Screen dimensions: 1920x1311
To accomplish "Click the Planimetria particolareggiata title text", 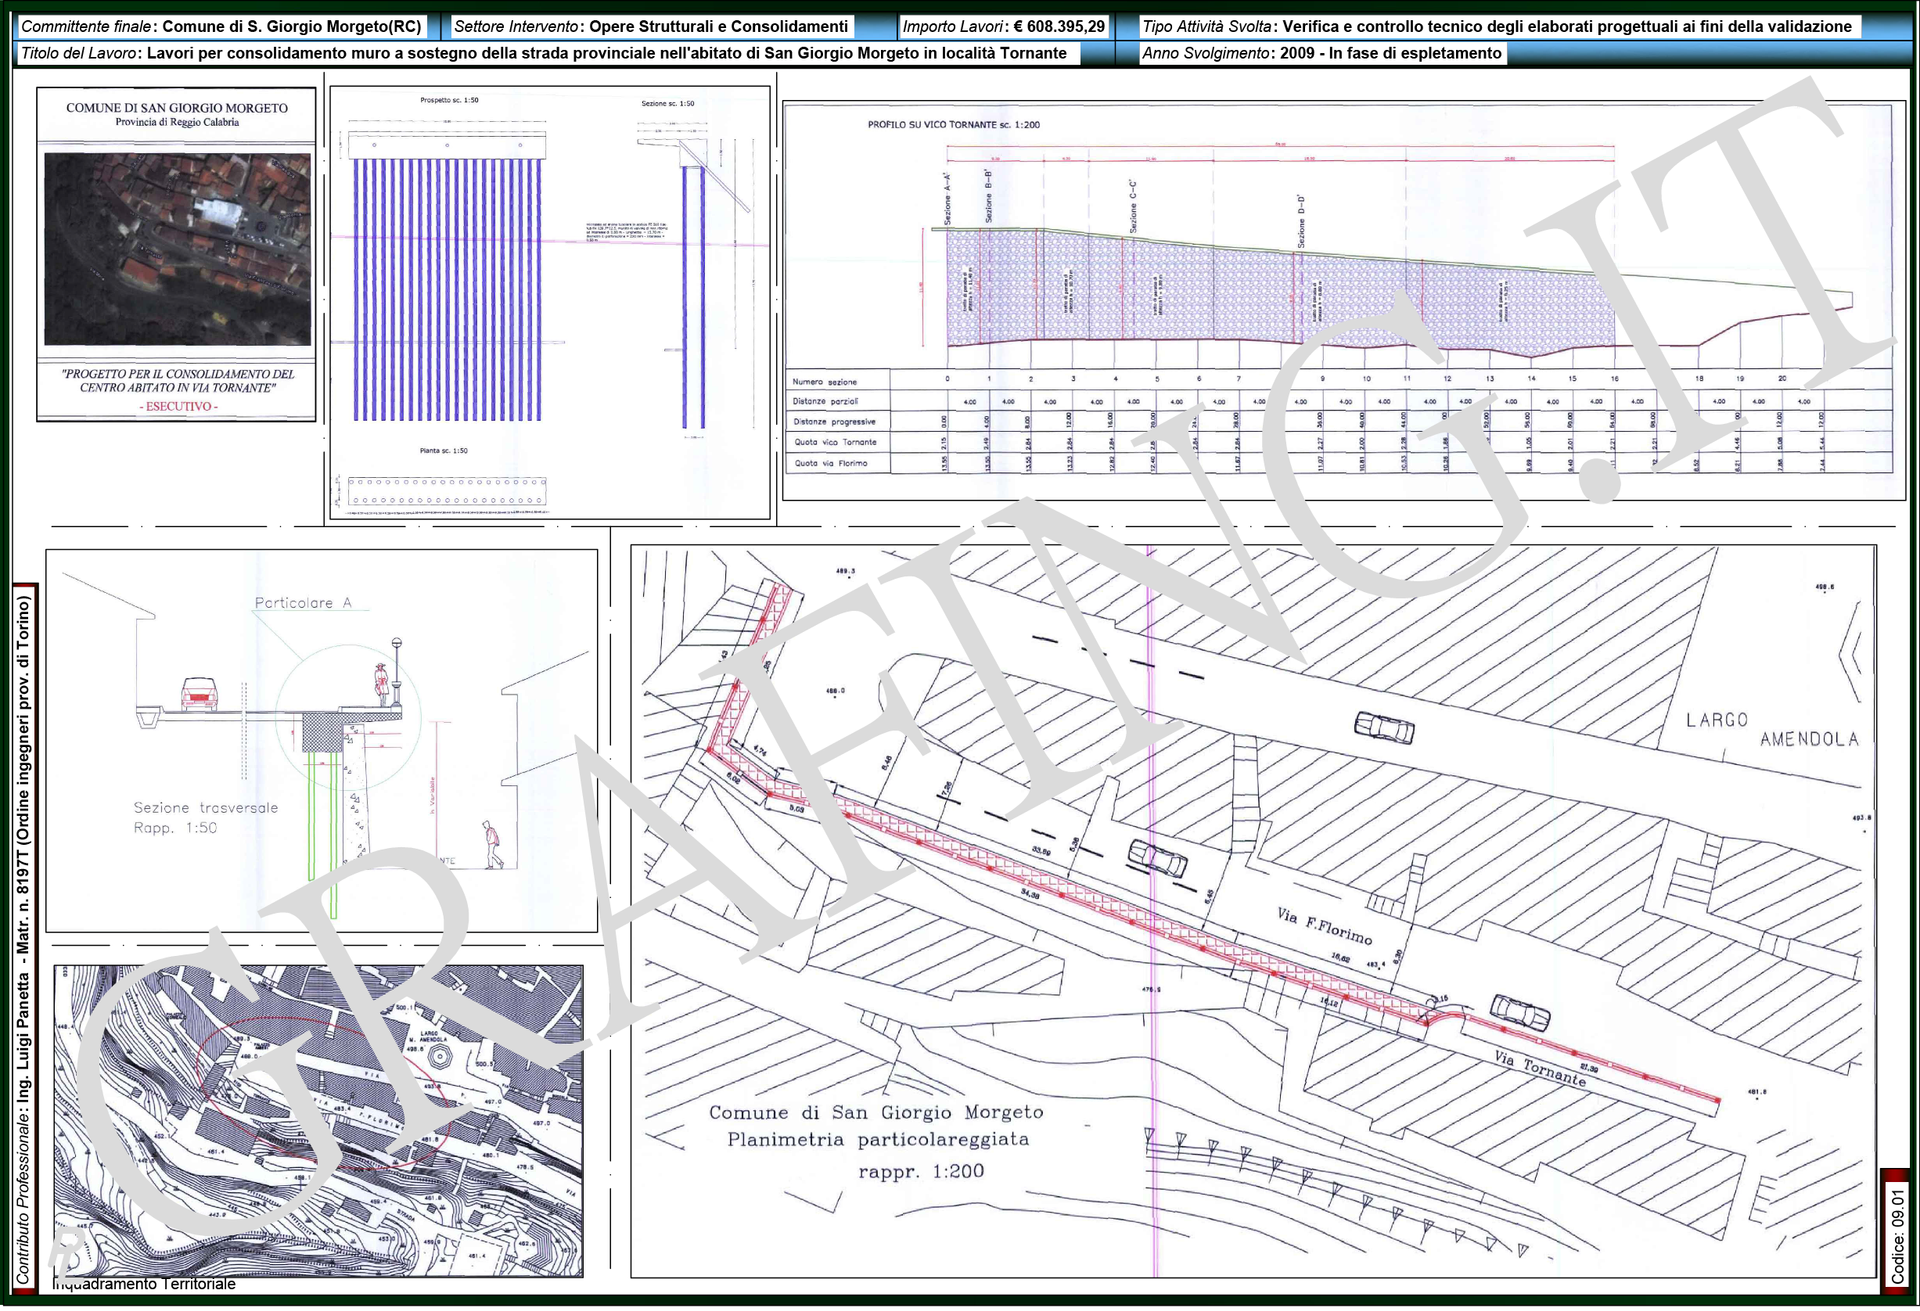I will click(x=877, y=1141).
